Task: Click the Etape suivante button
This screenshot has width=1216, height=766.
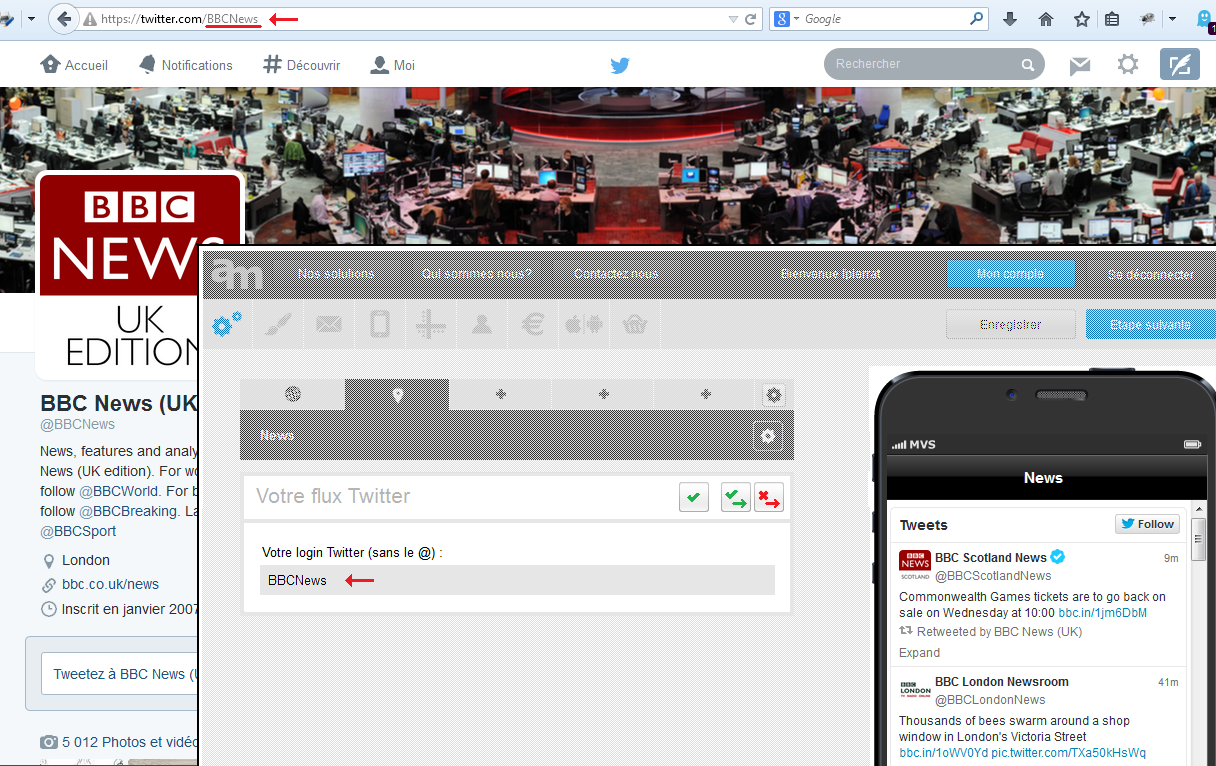Action: pos(1149,325)
